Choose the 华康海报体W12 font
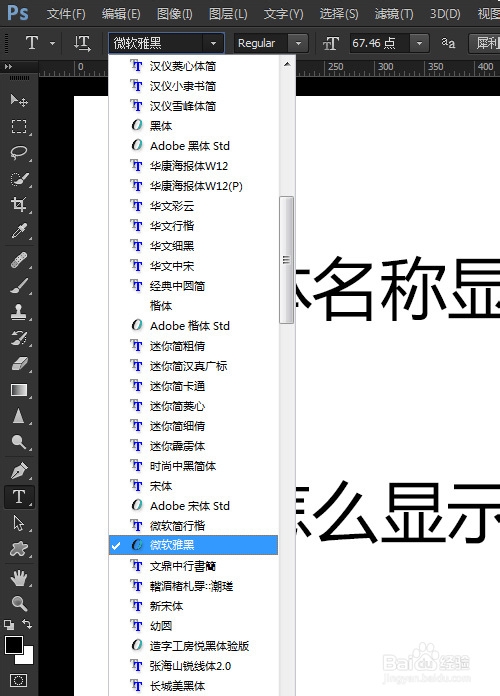Screen dimensions: 500x696 pos(194,166)
